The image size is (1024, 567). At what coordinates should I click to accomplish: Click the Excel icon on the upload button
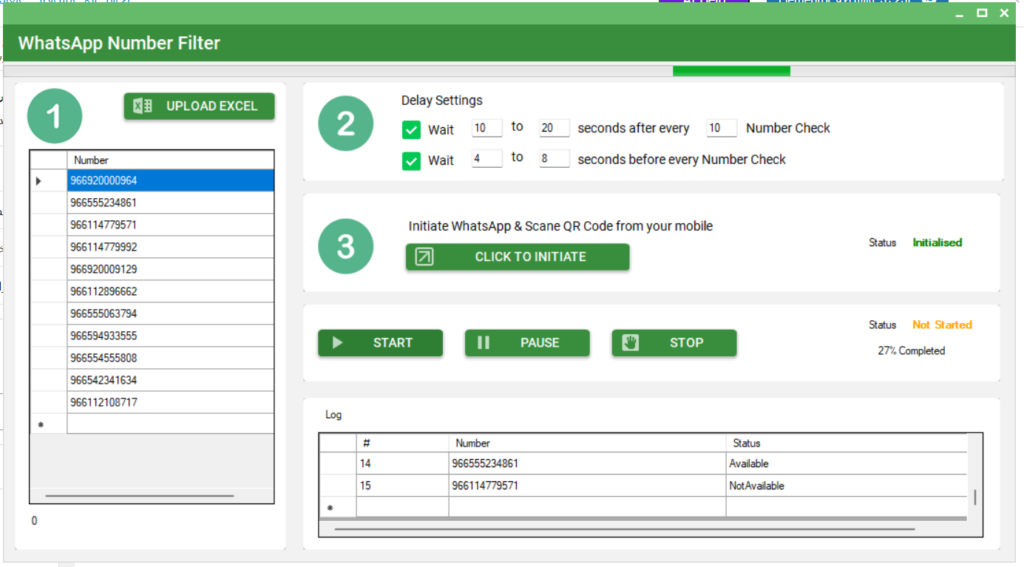pyautogui.click(x=142, y=106)
